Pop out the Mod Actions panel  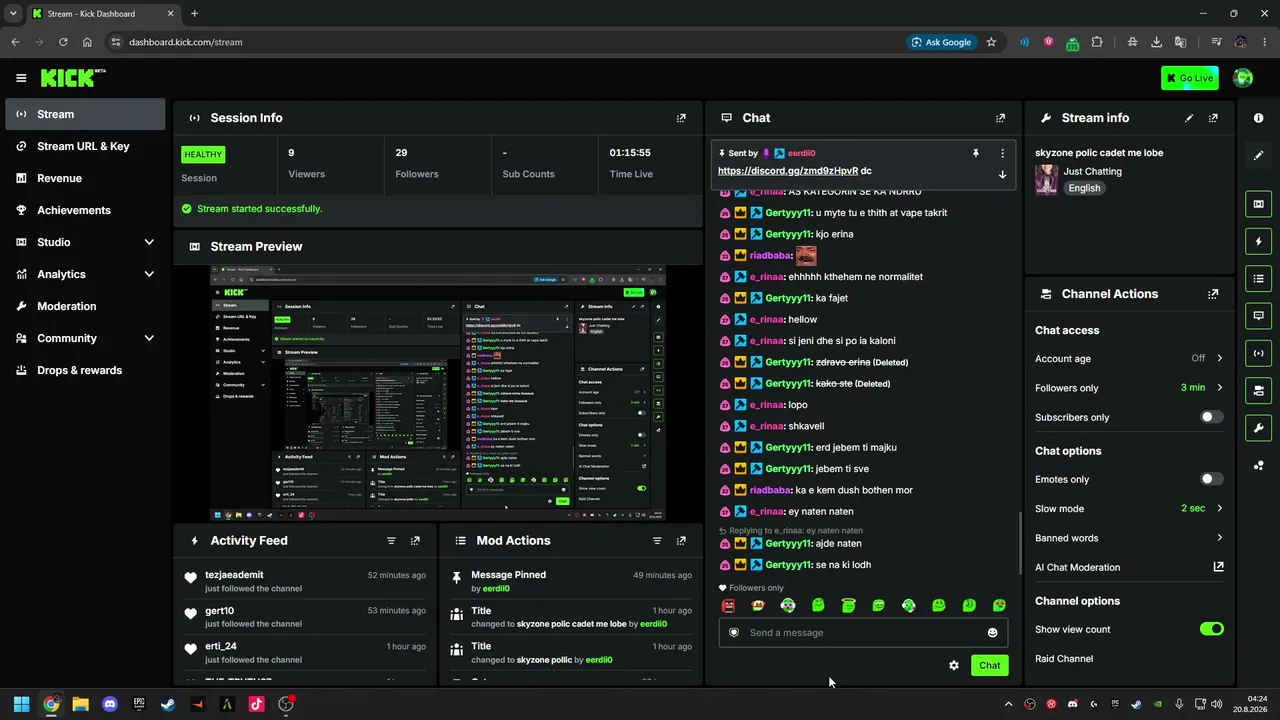(681, 541)
